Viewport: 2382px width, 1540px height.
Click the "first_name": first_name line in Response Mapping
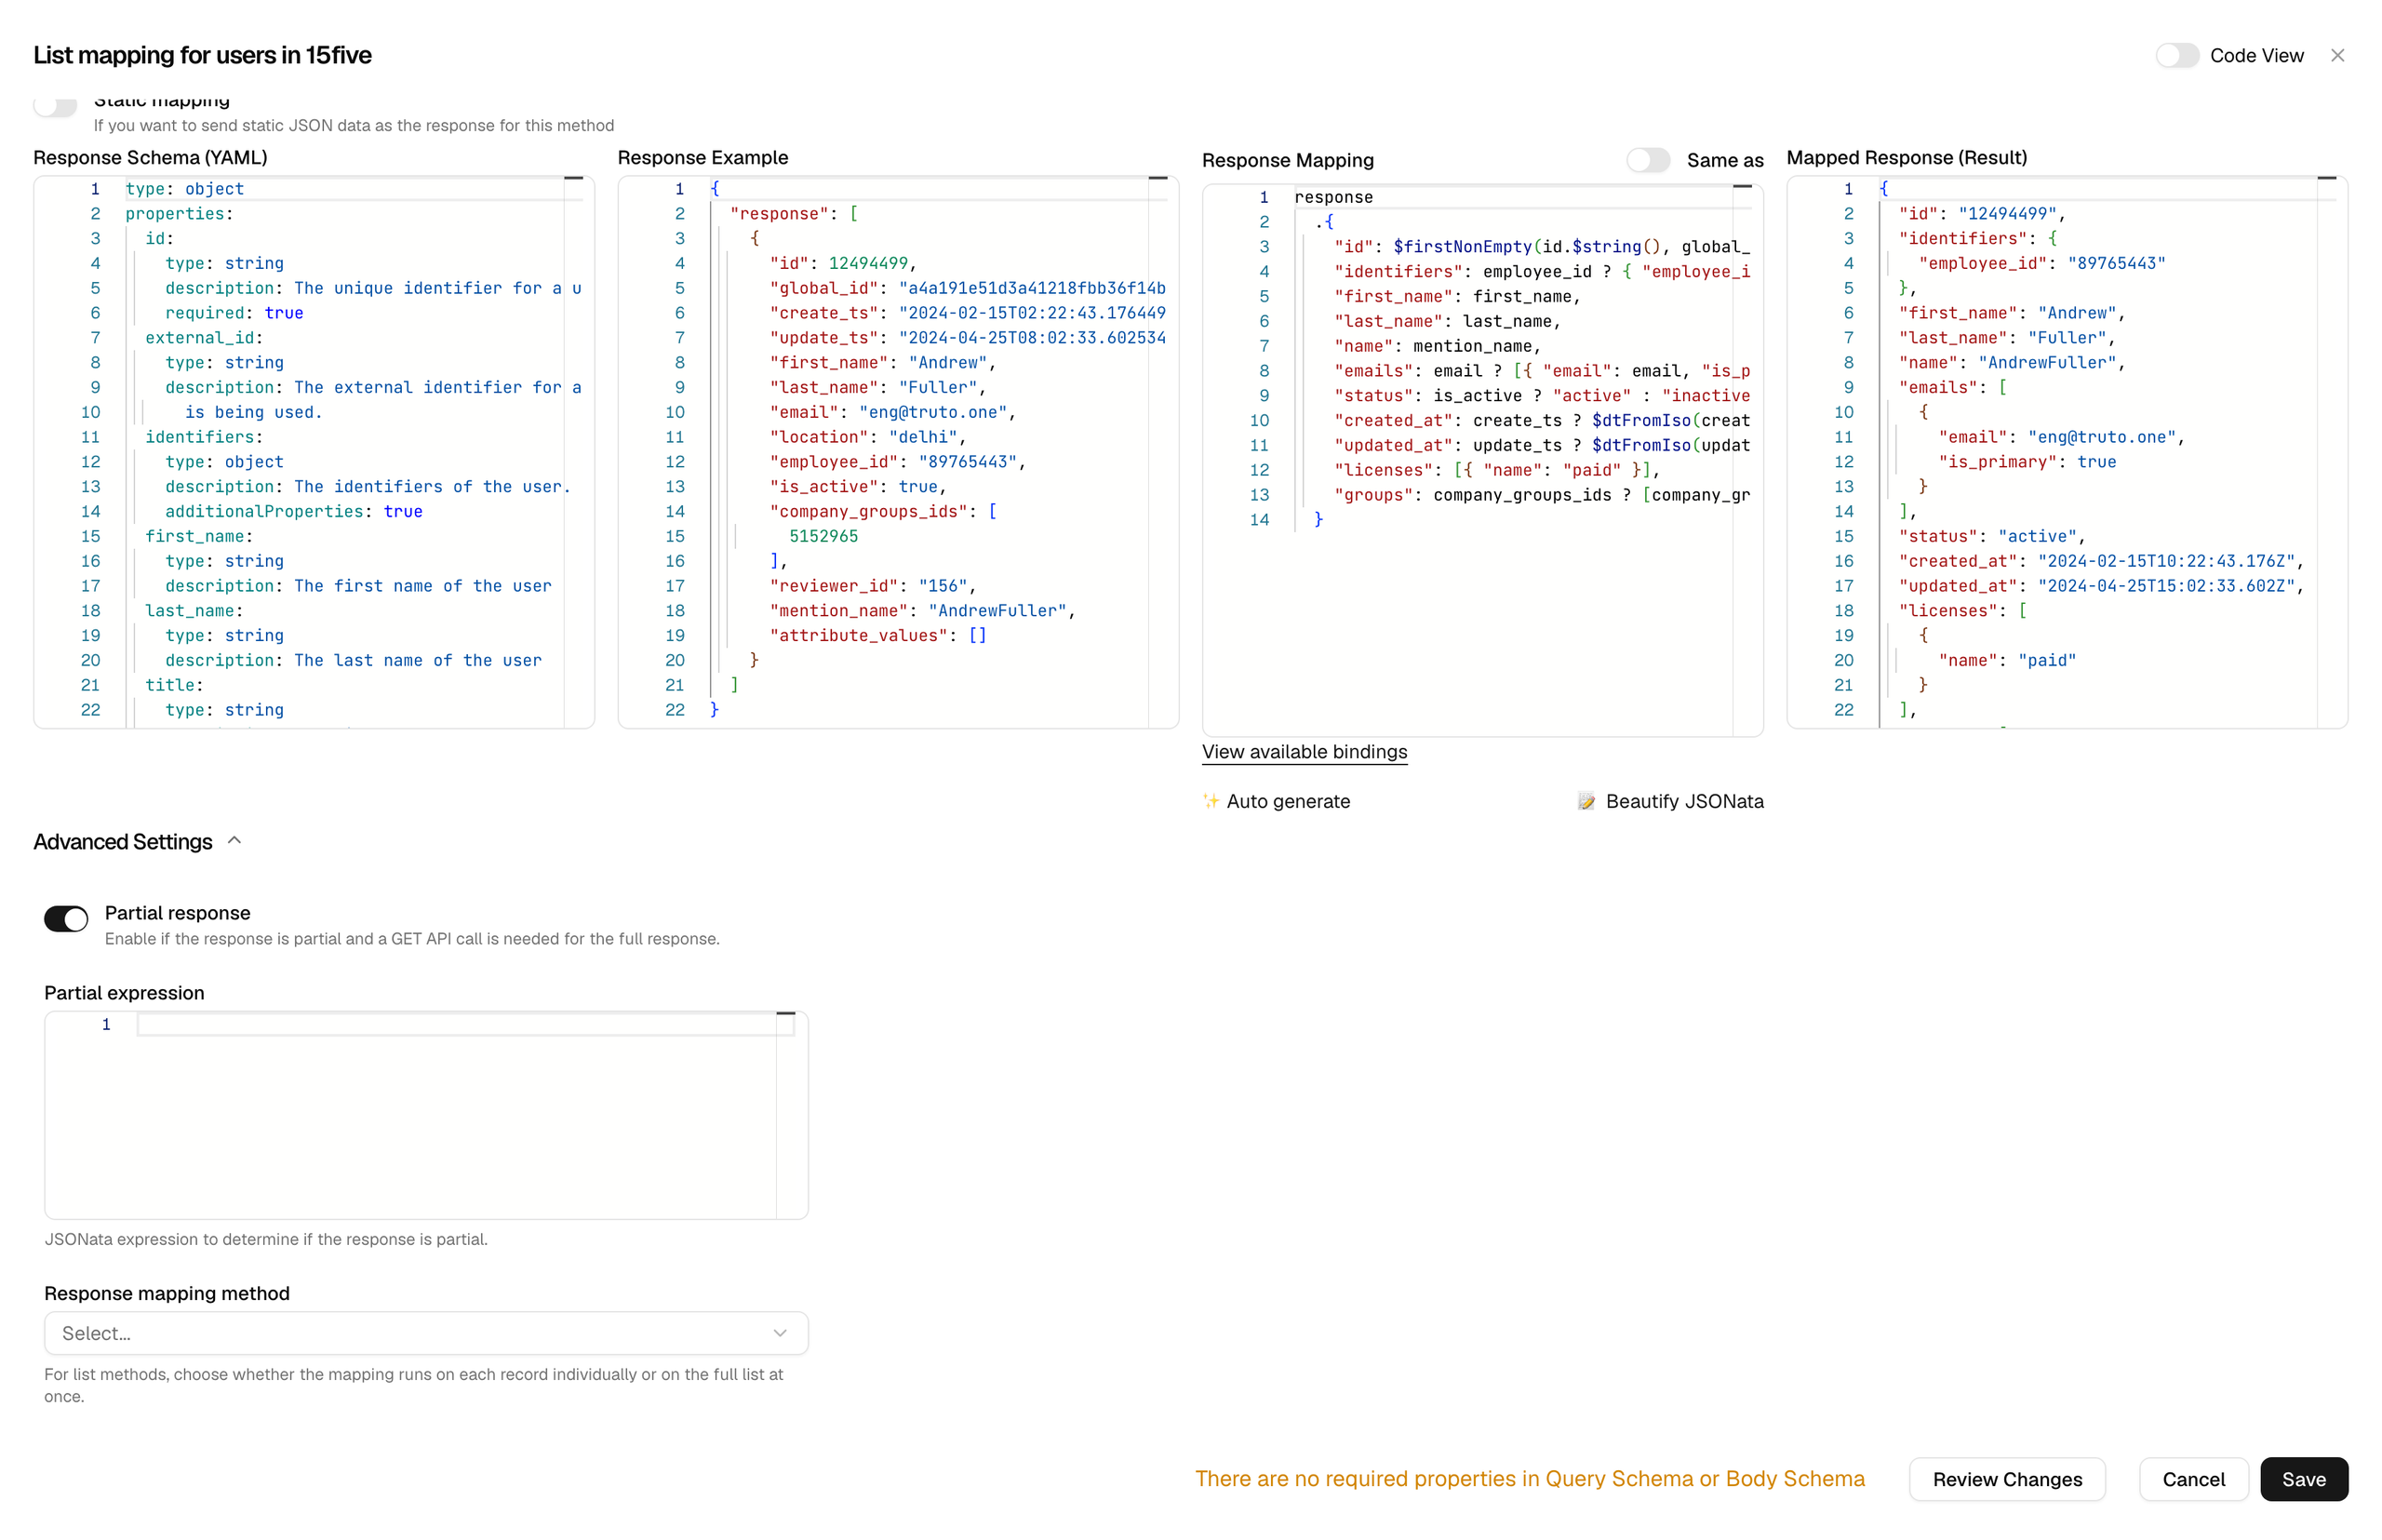pos(1457,297)
